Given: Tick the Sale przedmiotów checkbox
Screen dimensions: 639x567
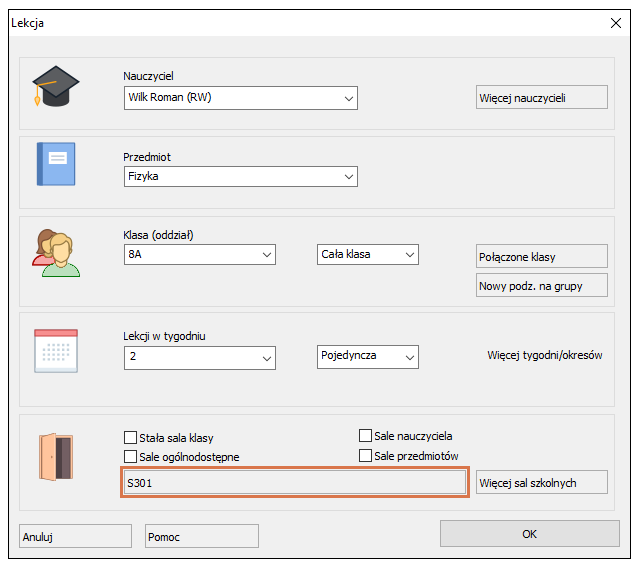Looking at the screenshot, I should pos(366,456).
